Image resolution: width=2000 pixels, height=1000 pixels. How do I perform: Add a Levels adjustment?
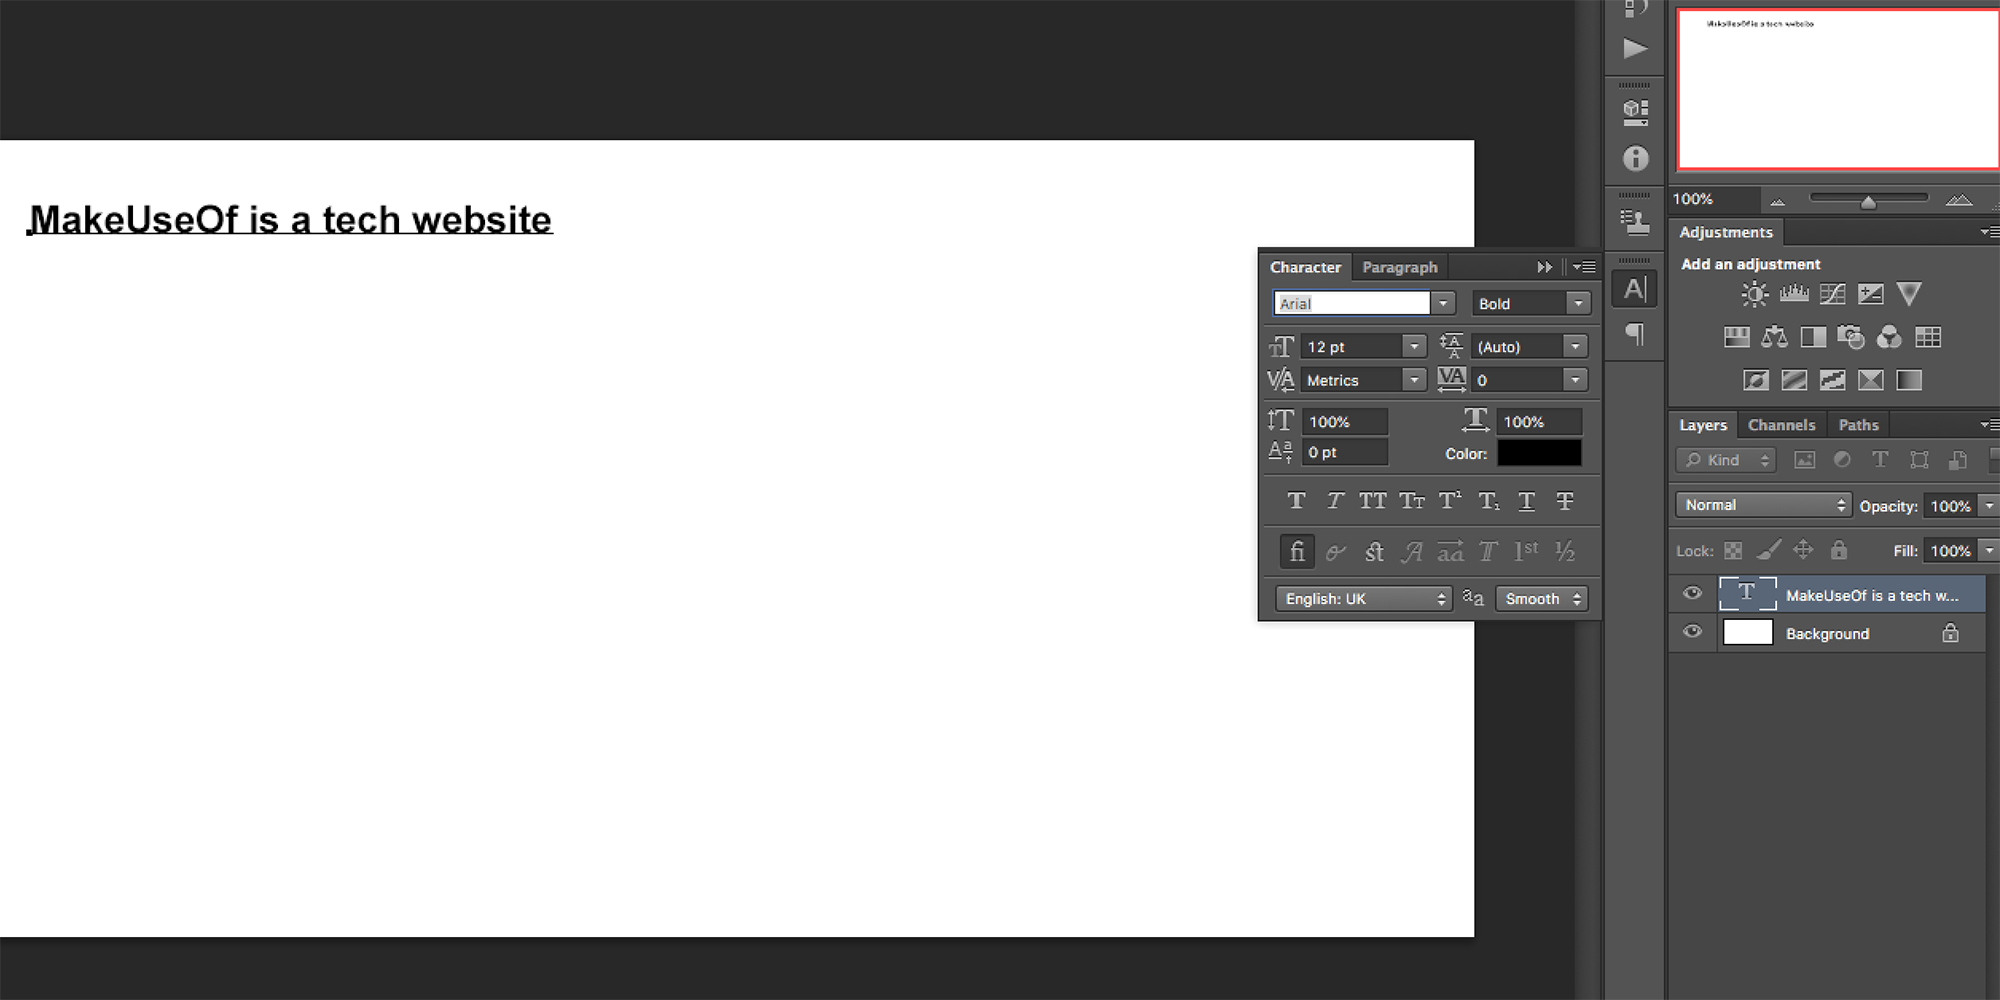[1794, 294]
